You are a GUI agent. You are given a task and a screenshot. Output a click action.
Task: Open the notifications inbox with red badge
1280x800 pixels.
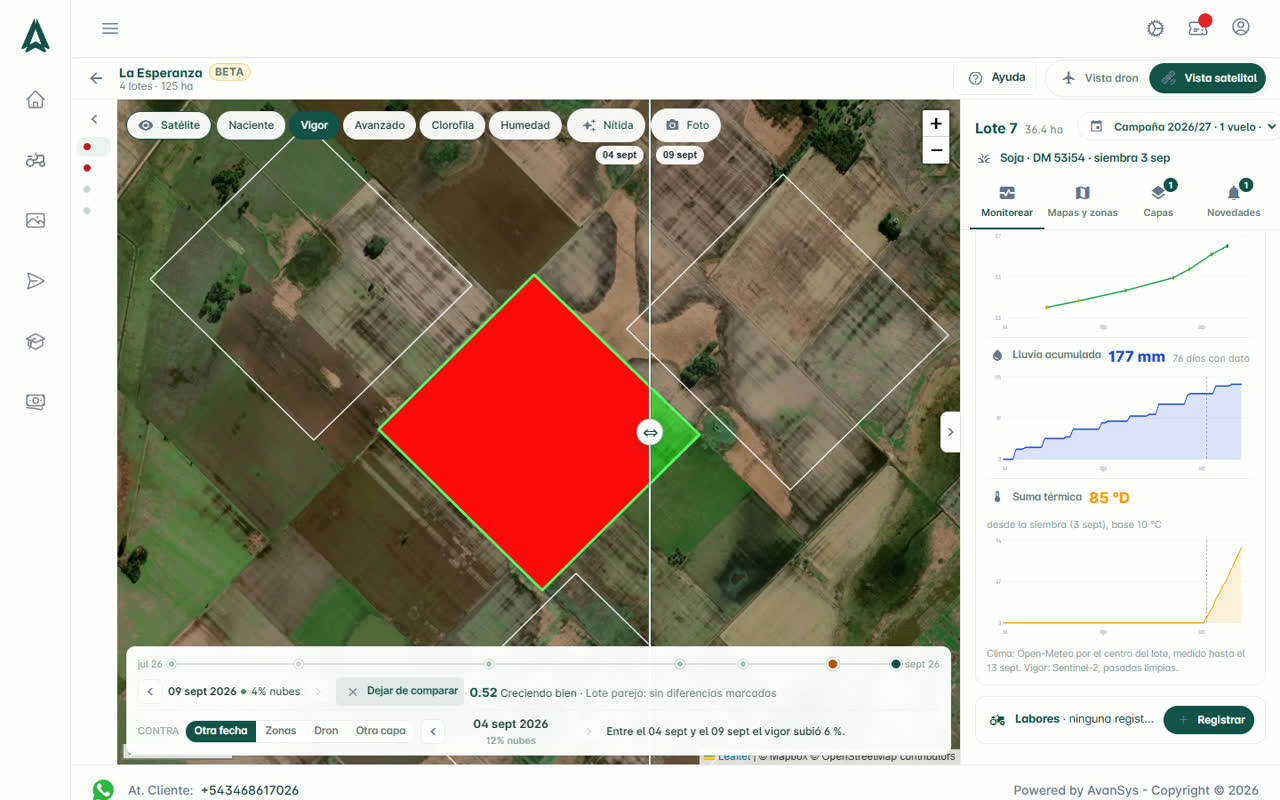(x=1198, y=27)
